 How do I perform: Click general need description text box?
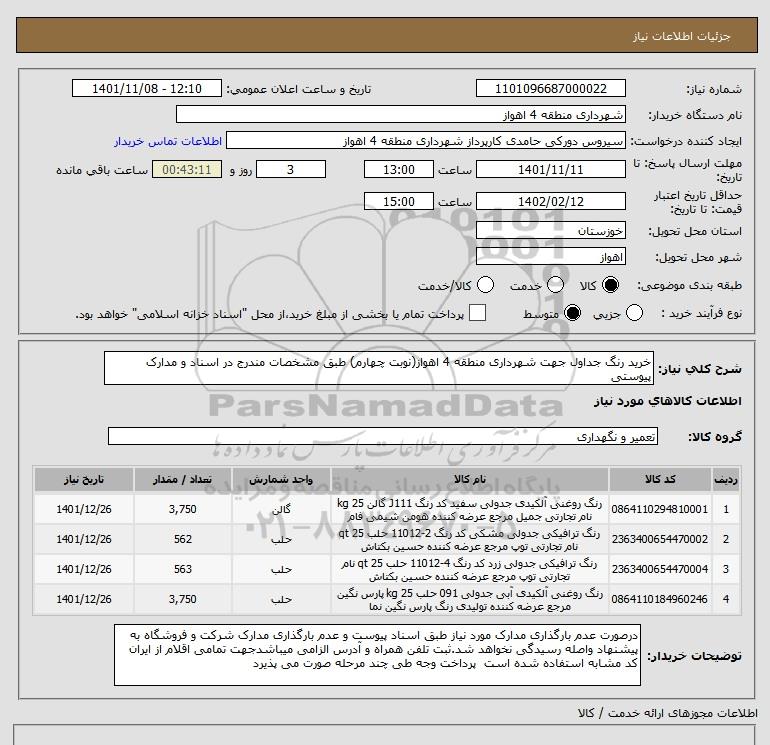click(x=379, y=368)
